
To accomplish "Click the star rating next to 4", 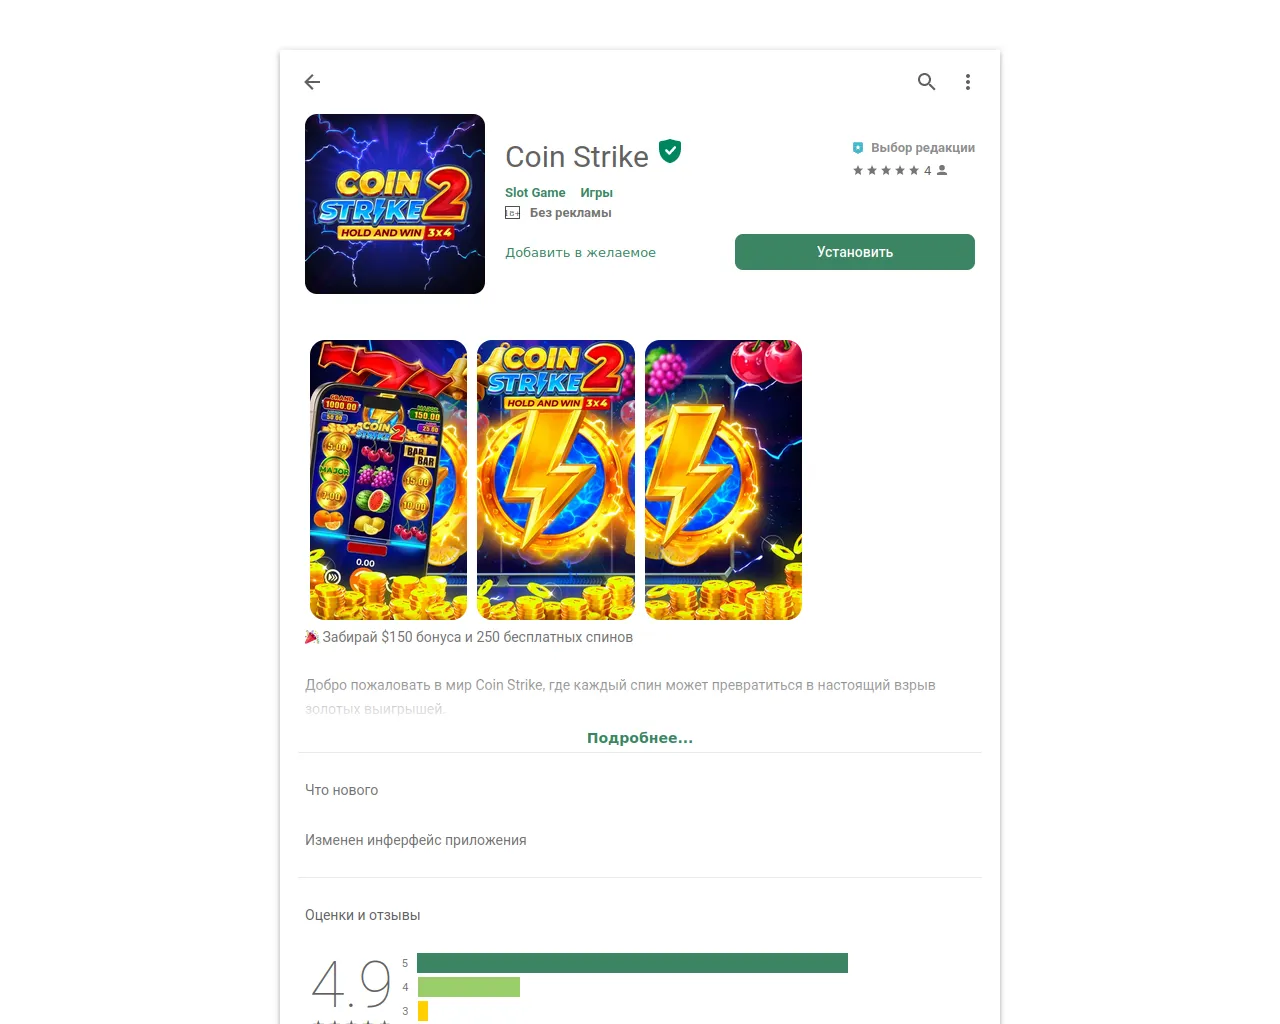I will (x=886, y=170).
